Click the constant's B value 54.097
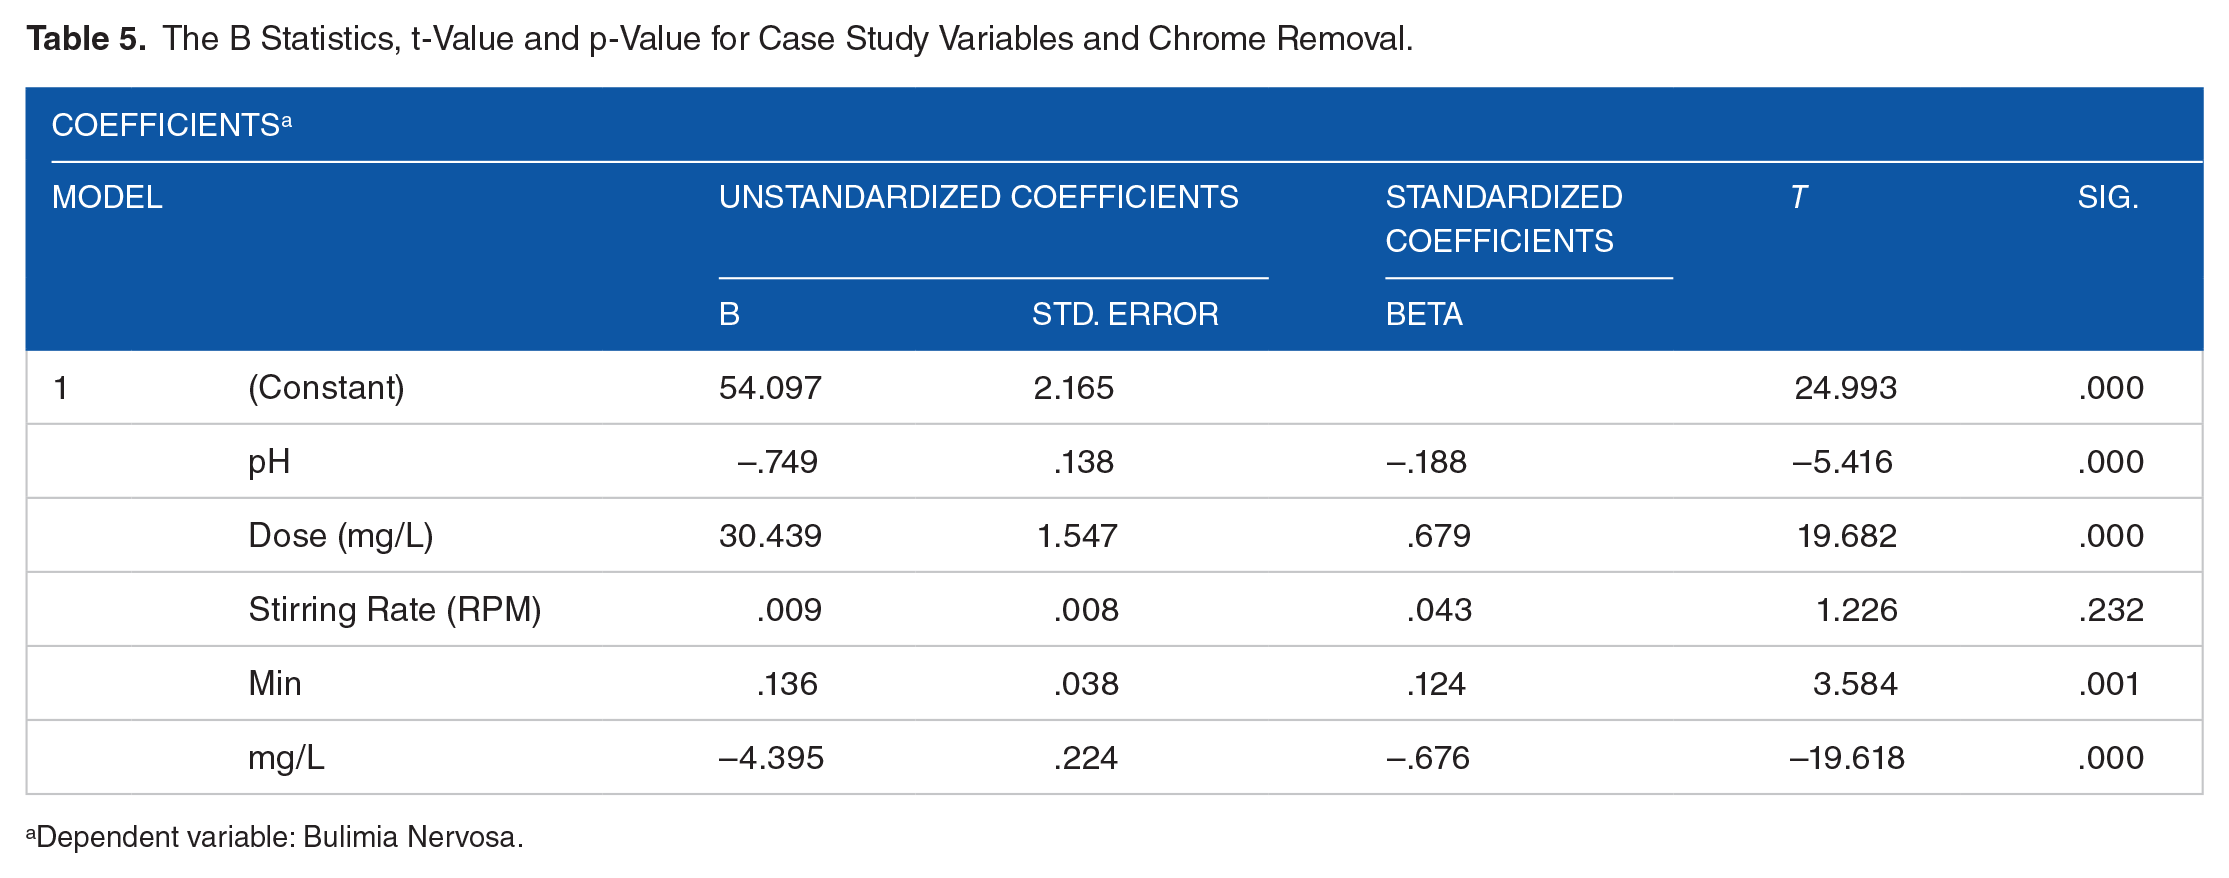The height and width of the screenshot is (878, 2229). tap(770, 387)
